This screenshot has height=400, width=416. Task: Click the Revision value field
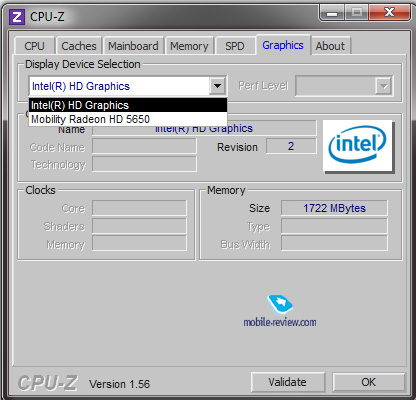(x=291, y=146)
